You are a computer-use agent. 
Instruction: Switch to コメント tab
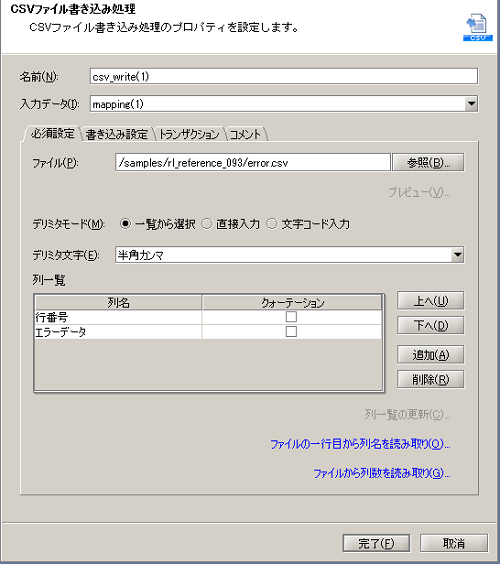pos(245,134)
